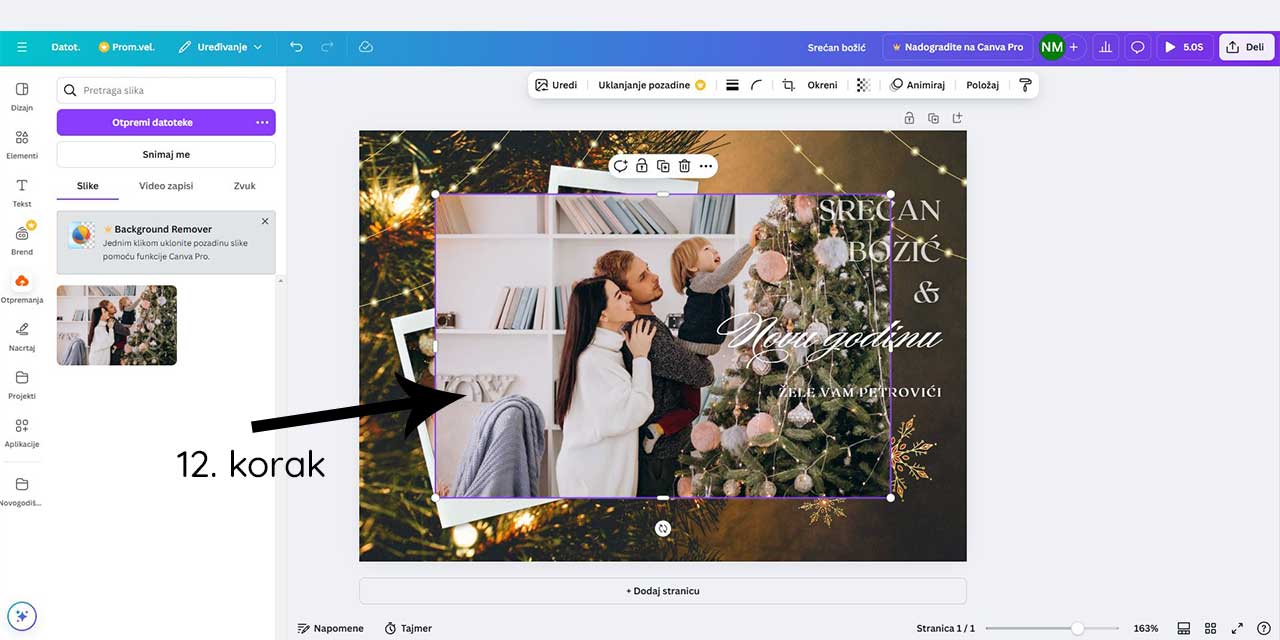Expand the Uređivanje dropdown in the top bar
The height and width of the screenshot is (640, 1280).
pyautogui.click(x=219, y=46)
